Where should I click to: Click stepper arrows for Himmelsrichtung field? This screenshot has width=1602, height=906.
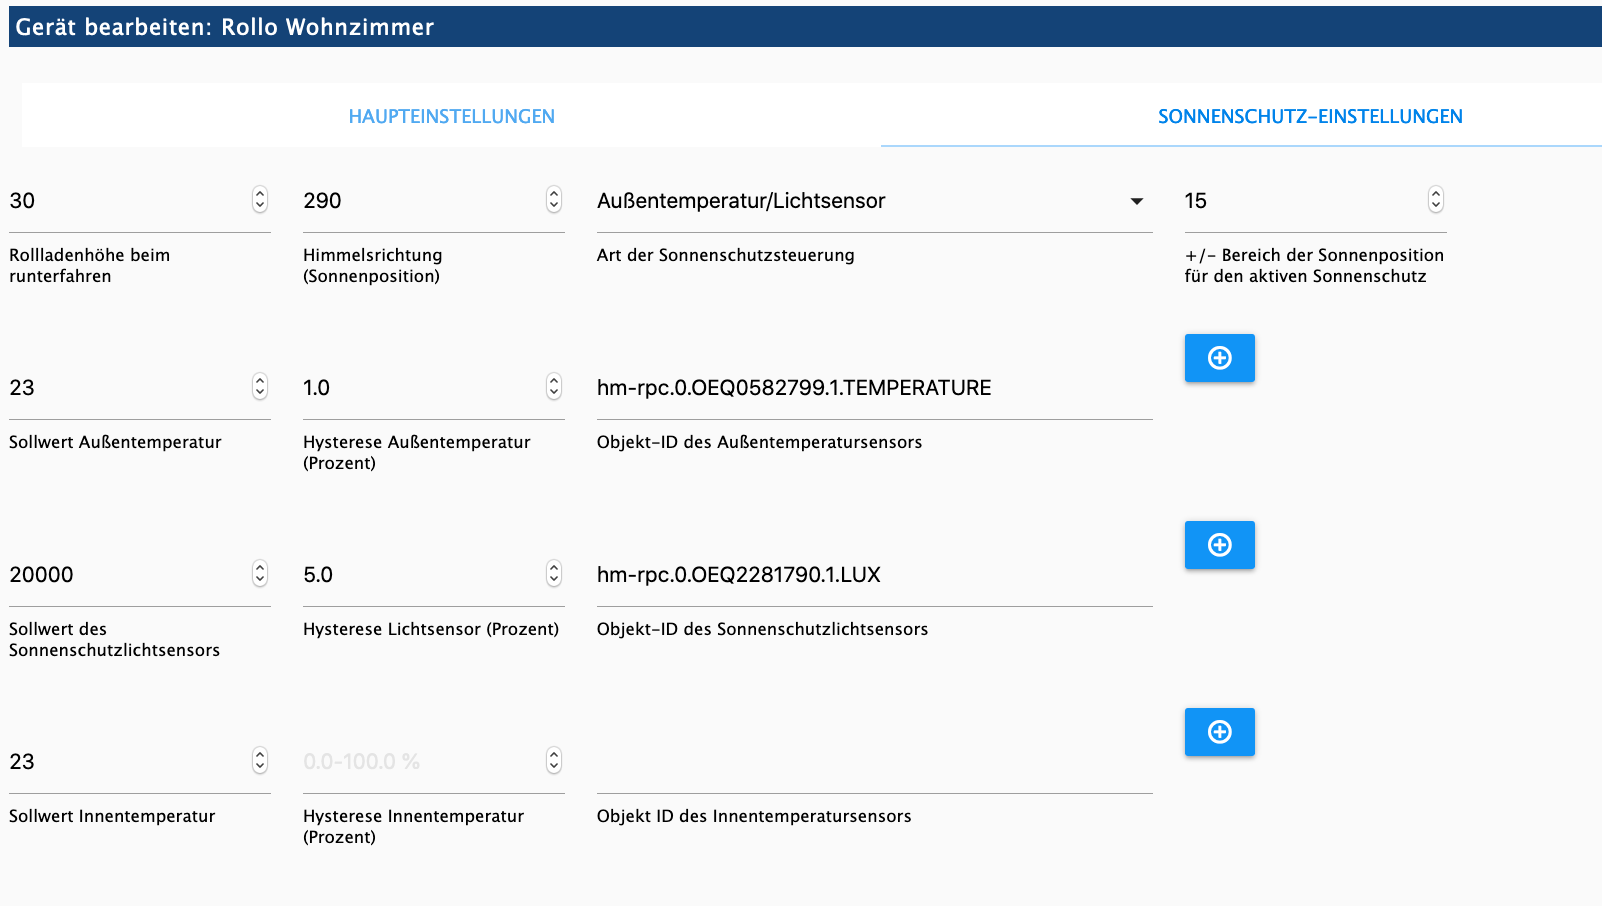554,200
